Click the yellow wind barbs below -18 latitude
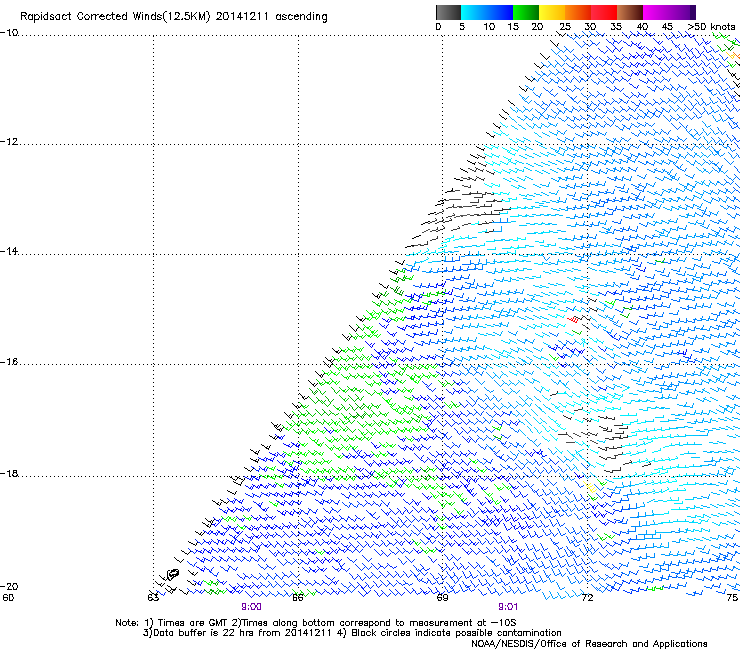Image resolution: width=740 pixels, height=650 pixels. 590,488
